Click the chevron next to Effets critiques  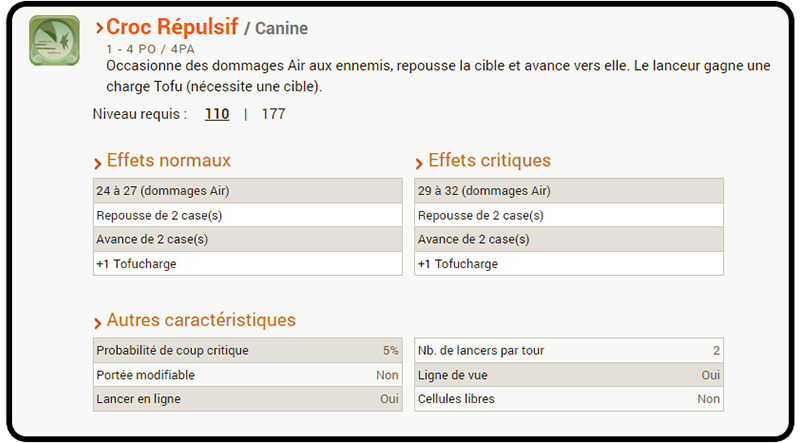(x=419, y=164)
